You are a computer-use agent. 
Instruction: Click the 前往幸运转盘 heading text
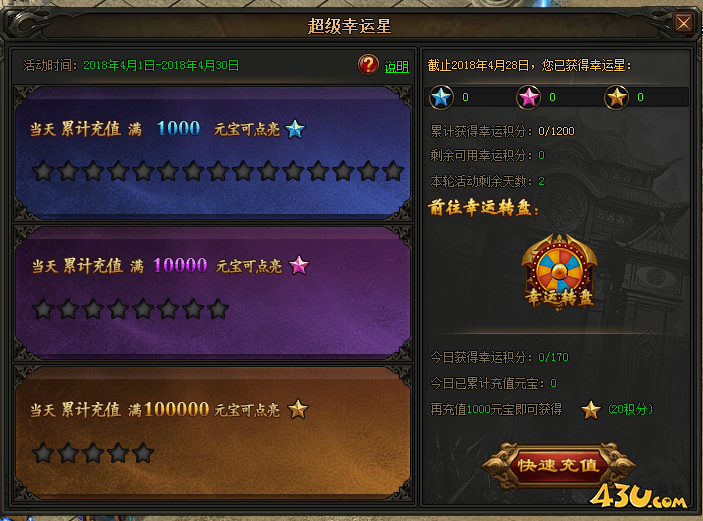(x=483, y=208)
